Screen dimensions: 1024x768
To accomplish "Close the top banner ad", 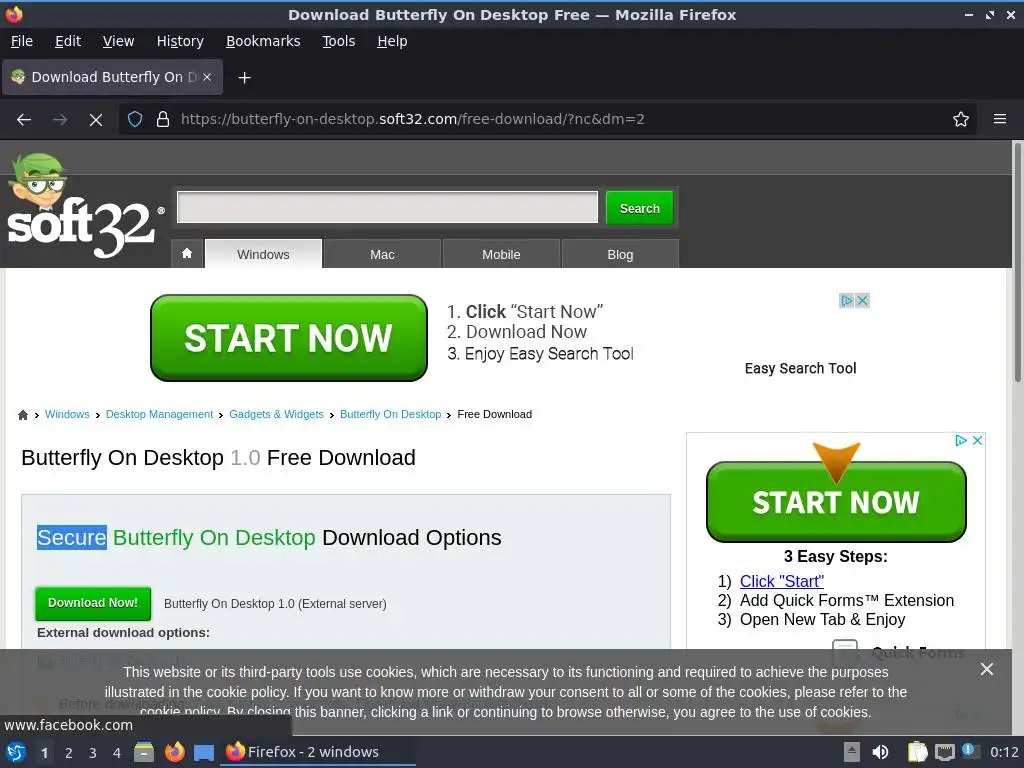I will [863, 300].
